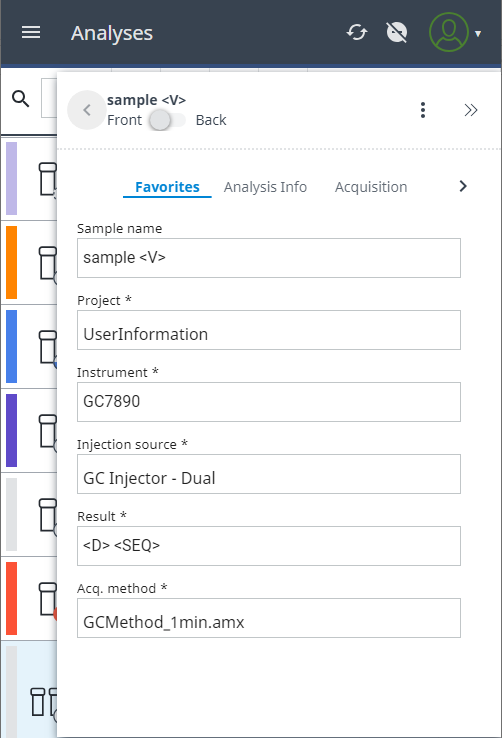The height and width of the screenshot is (738, 502).
Task: Click the orange color stripe row
Action: tap(11, 263)
